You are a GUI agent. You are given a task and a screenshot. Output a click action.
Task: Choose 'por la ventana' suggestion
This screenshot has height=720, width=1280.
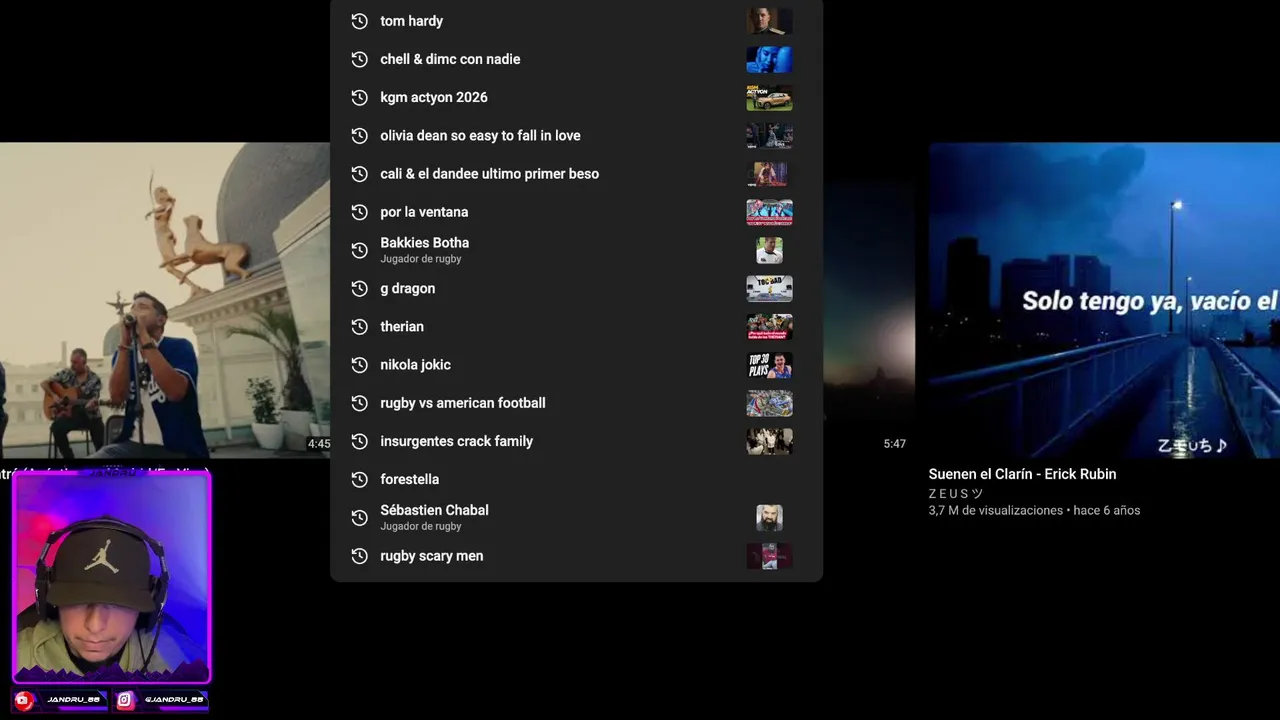(x=576, y=212)
